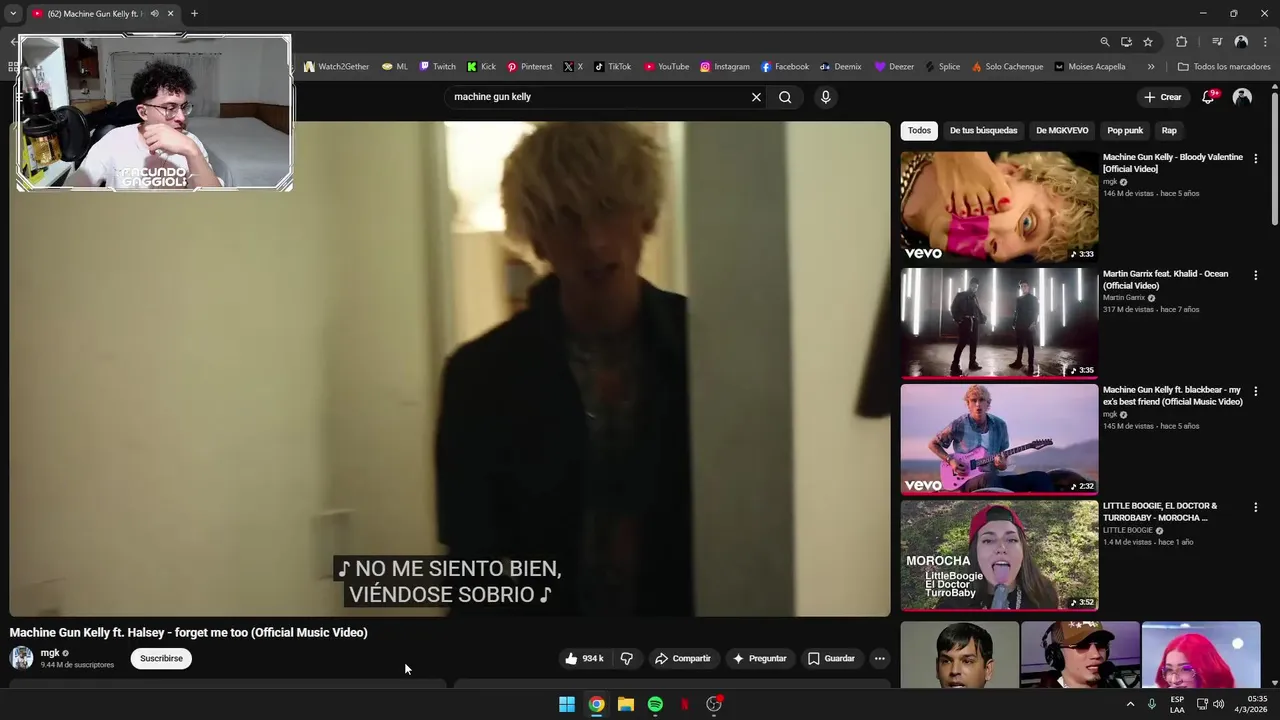
Task: Open Chrome zoom magnifier icon
Action: (x=1105, y=42)
